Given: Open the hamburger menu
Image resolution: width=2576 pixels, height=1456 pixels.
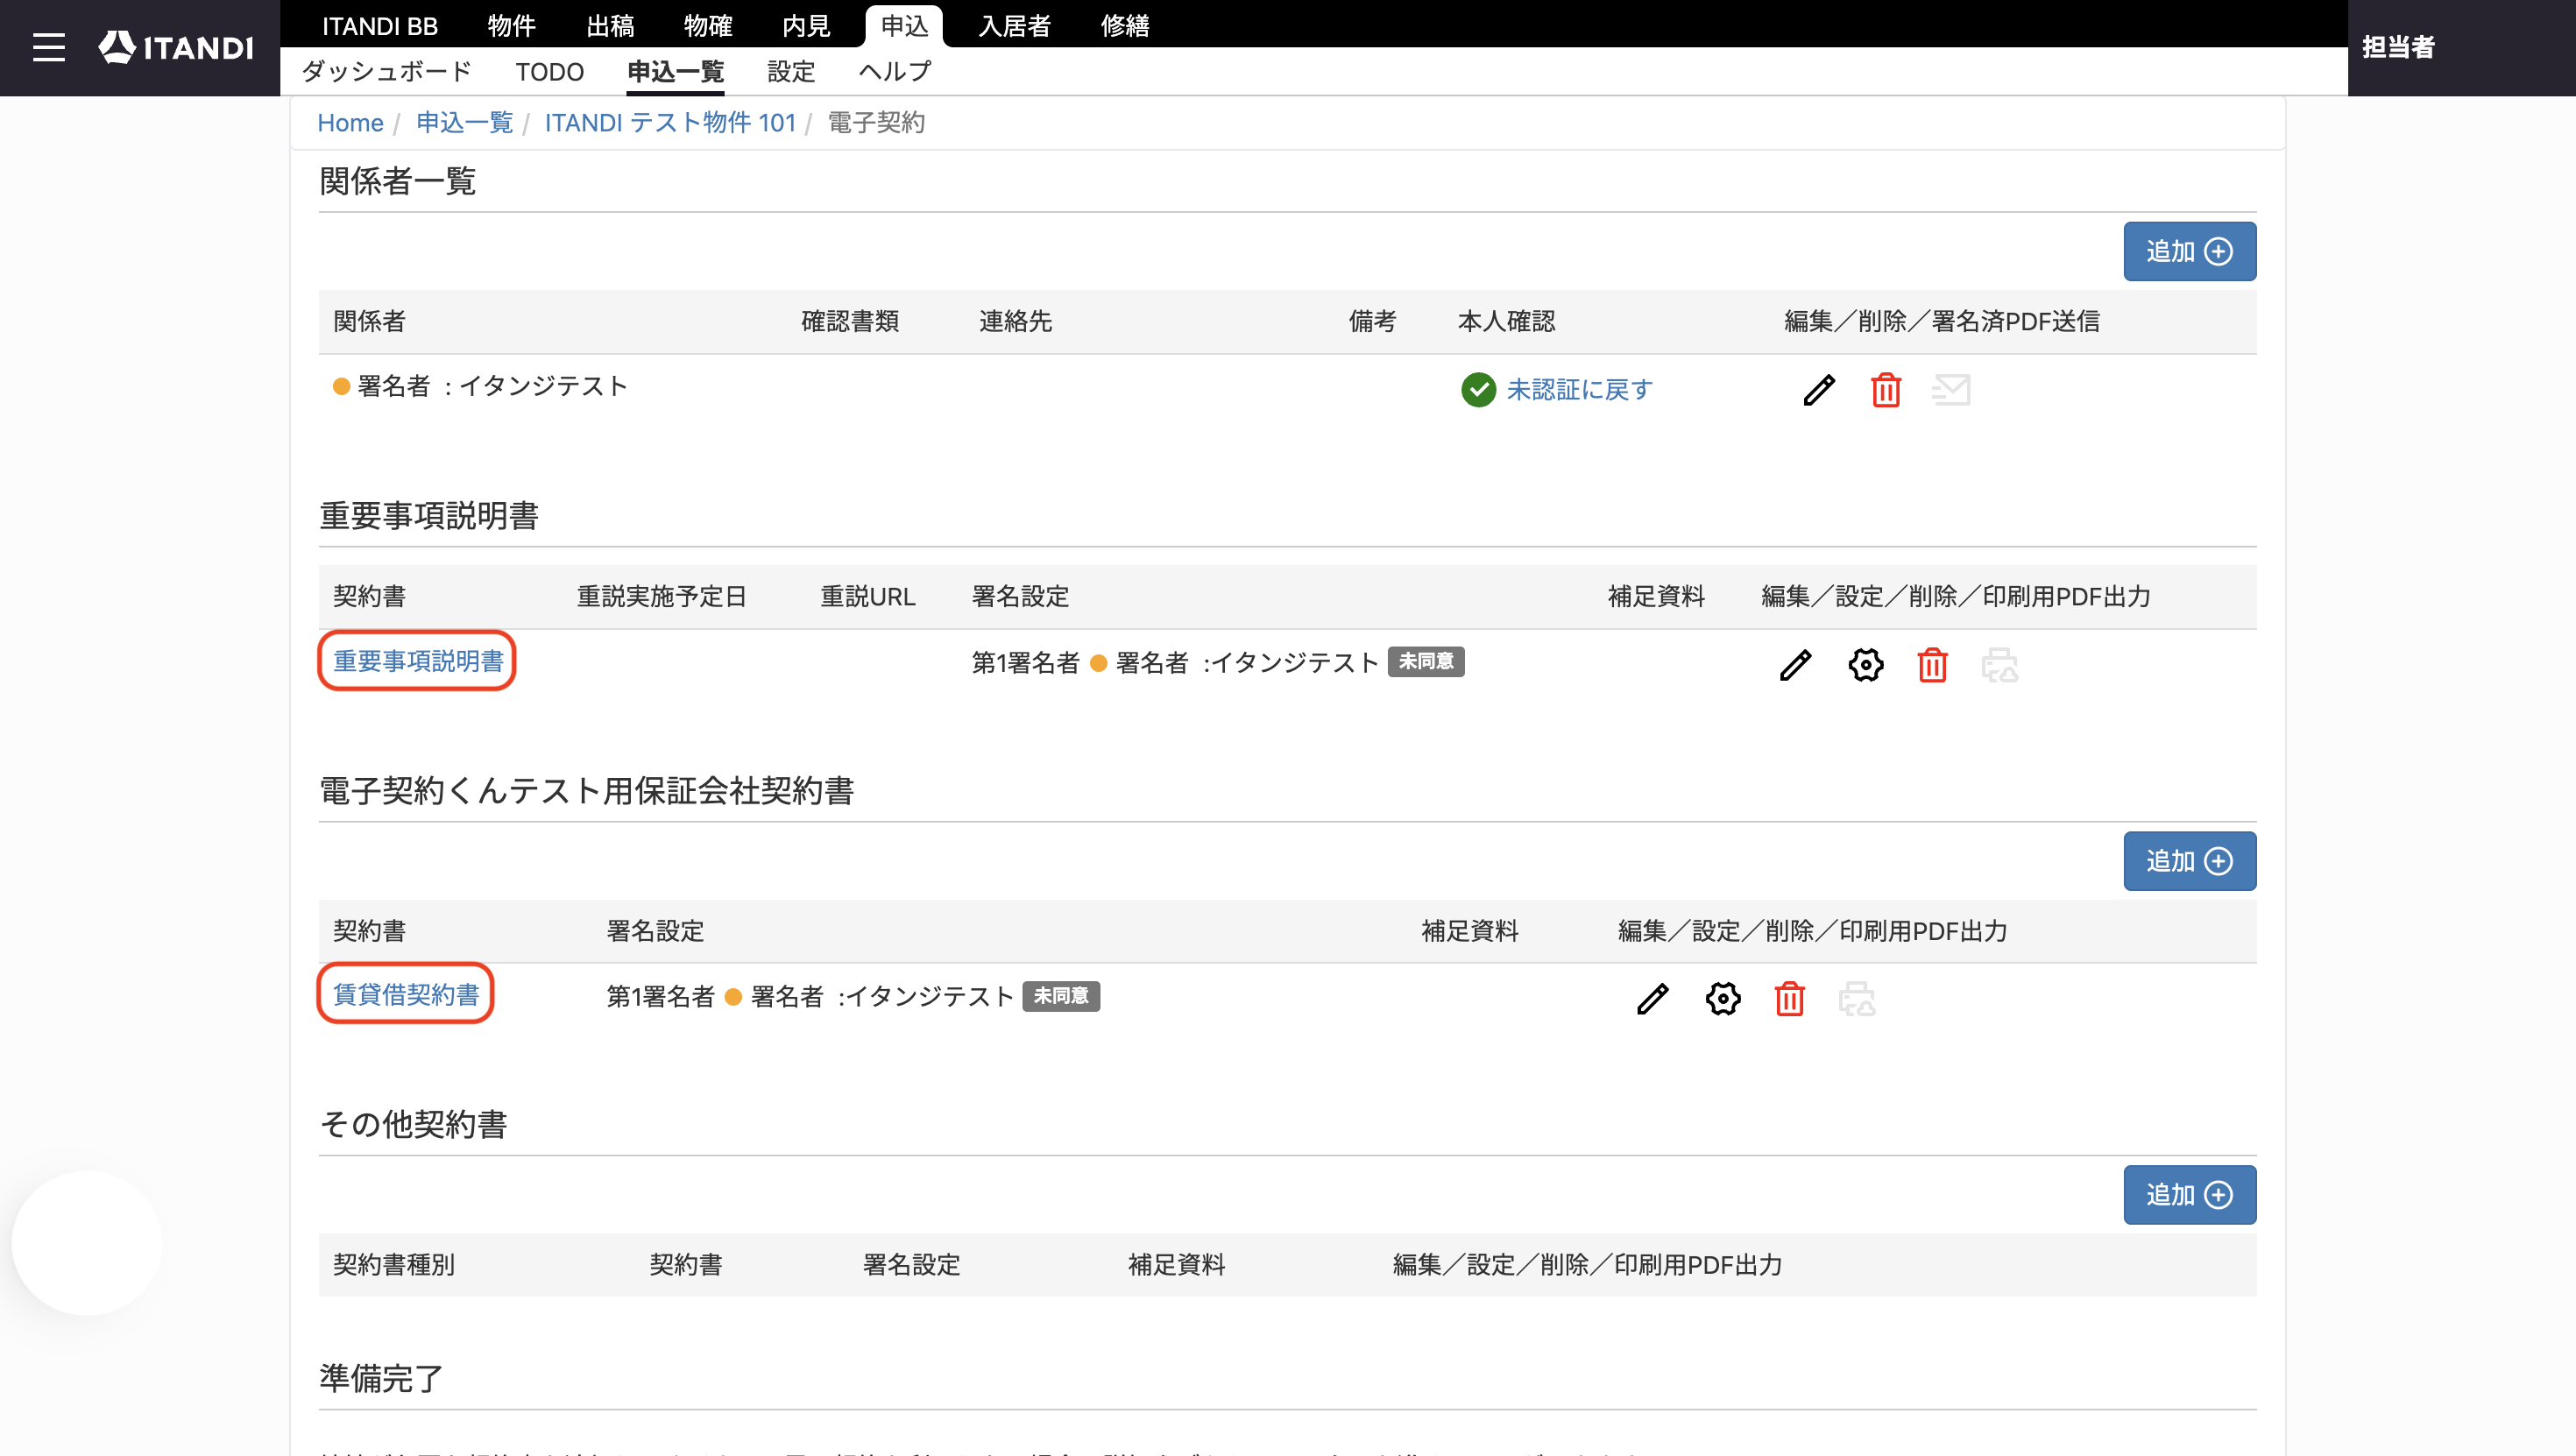Looking at the screenshot, I should [x=48, y=47].
